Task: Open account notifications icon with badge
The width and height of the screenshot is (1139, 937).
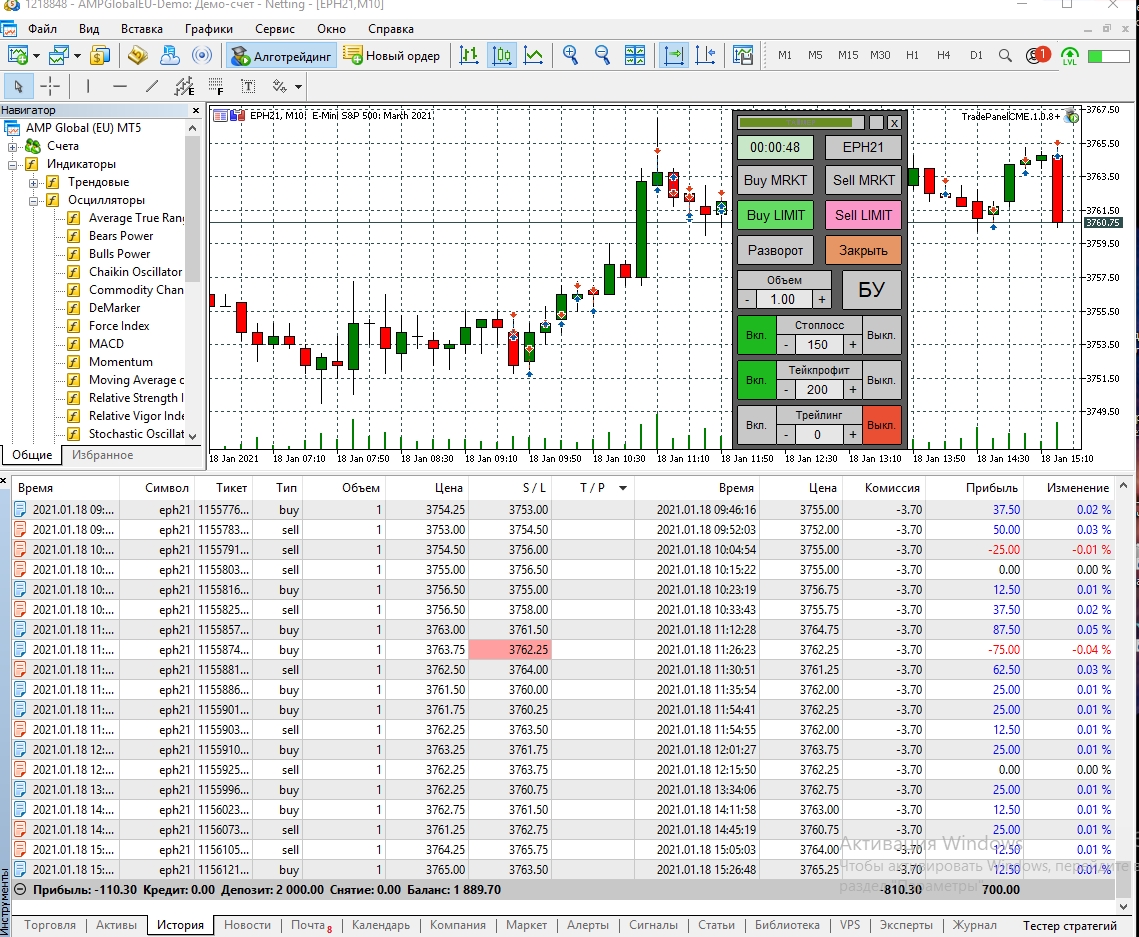Action: tap(1037, 55)
